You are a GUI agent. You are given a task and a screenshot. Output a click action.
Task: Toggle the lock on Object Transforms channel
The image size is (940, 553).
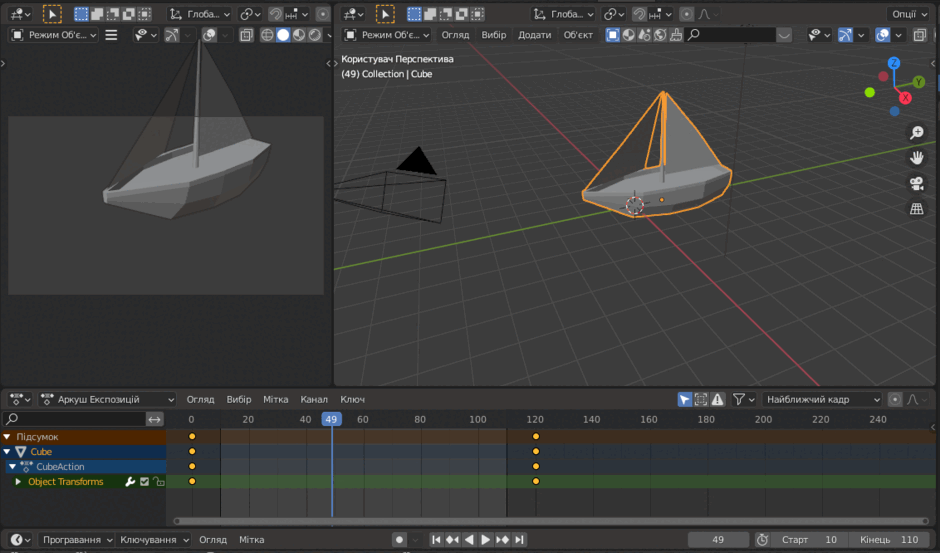point(158,482)
